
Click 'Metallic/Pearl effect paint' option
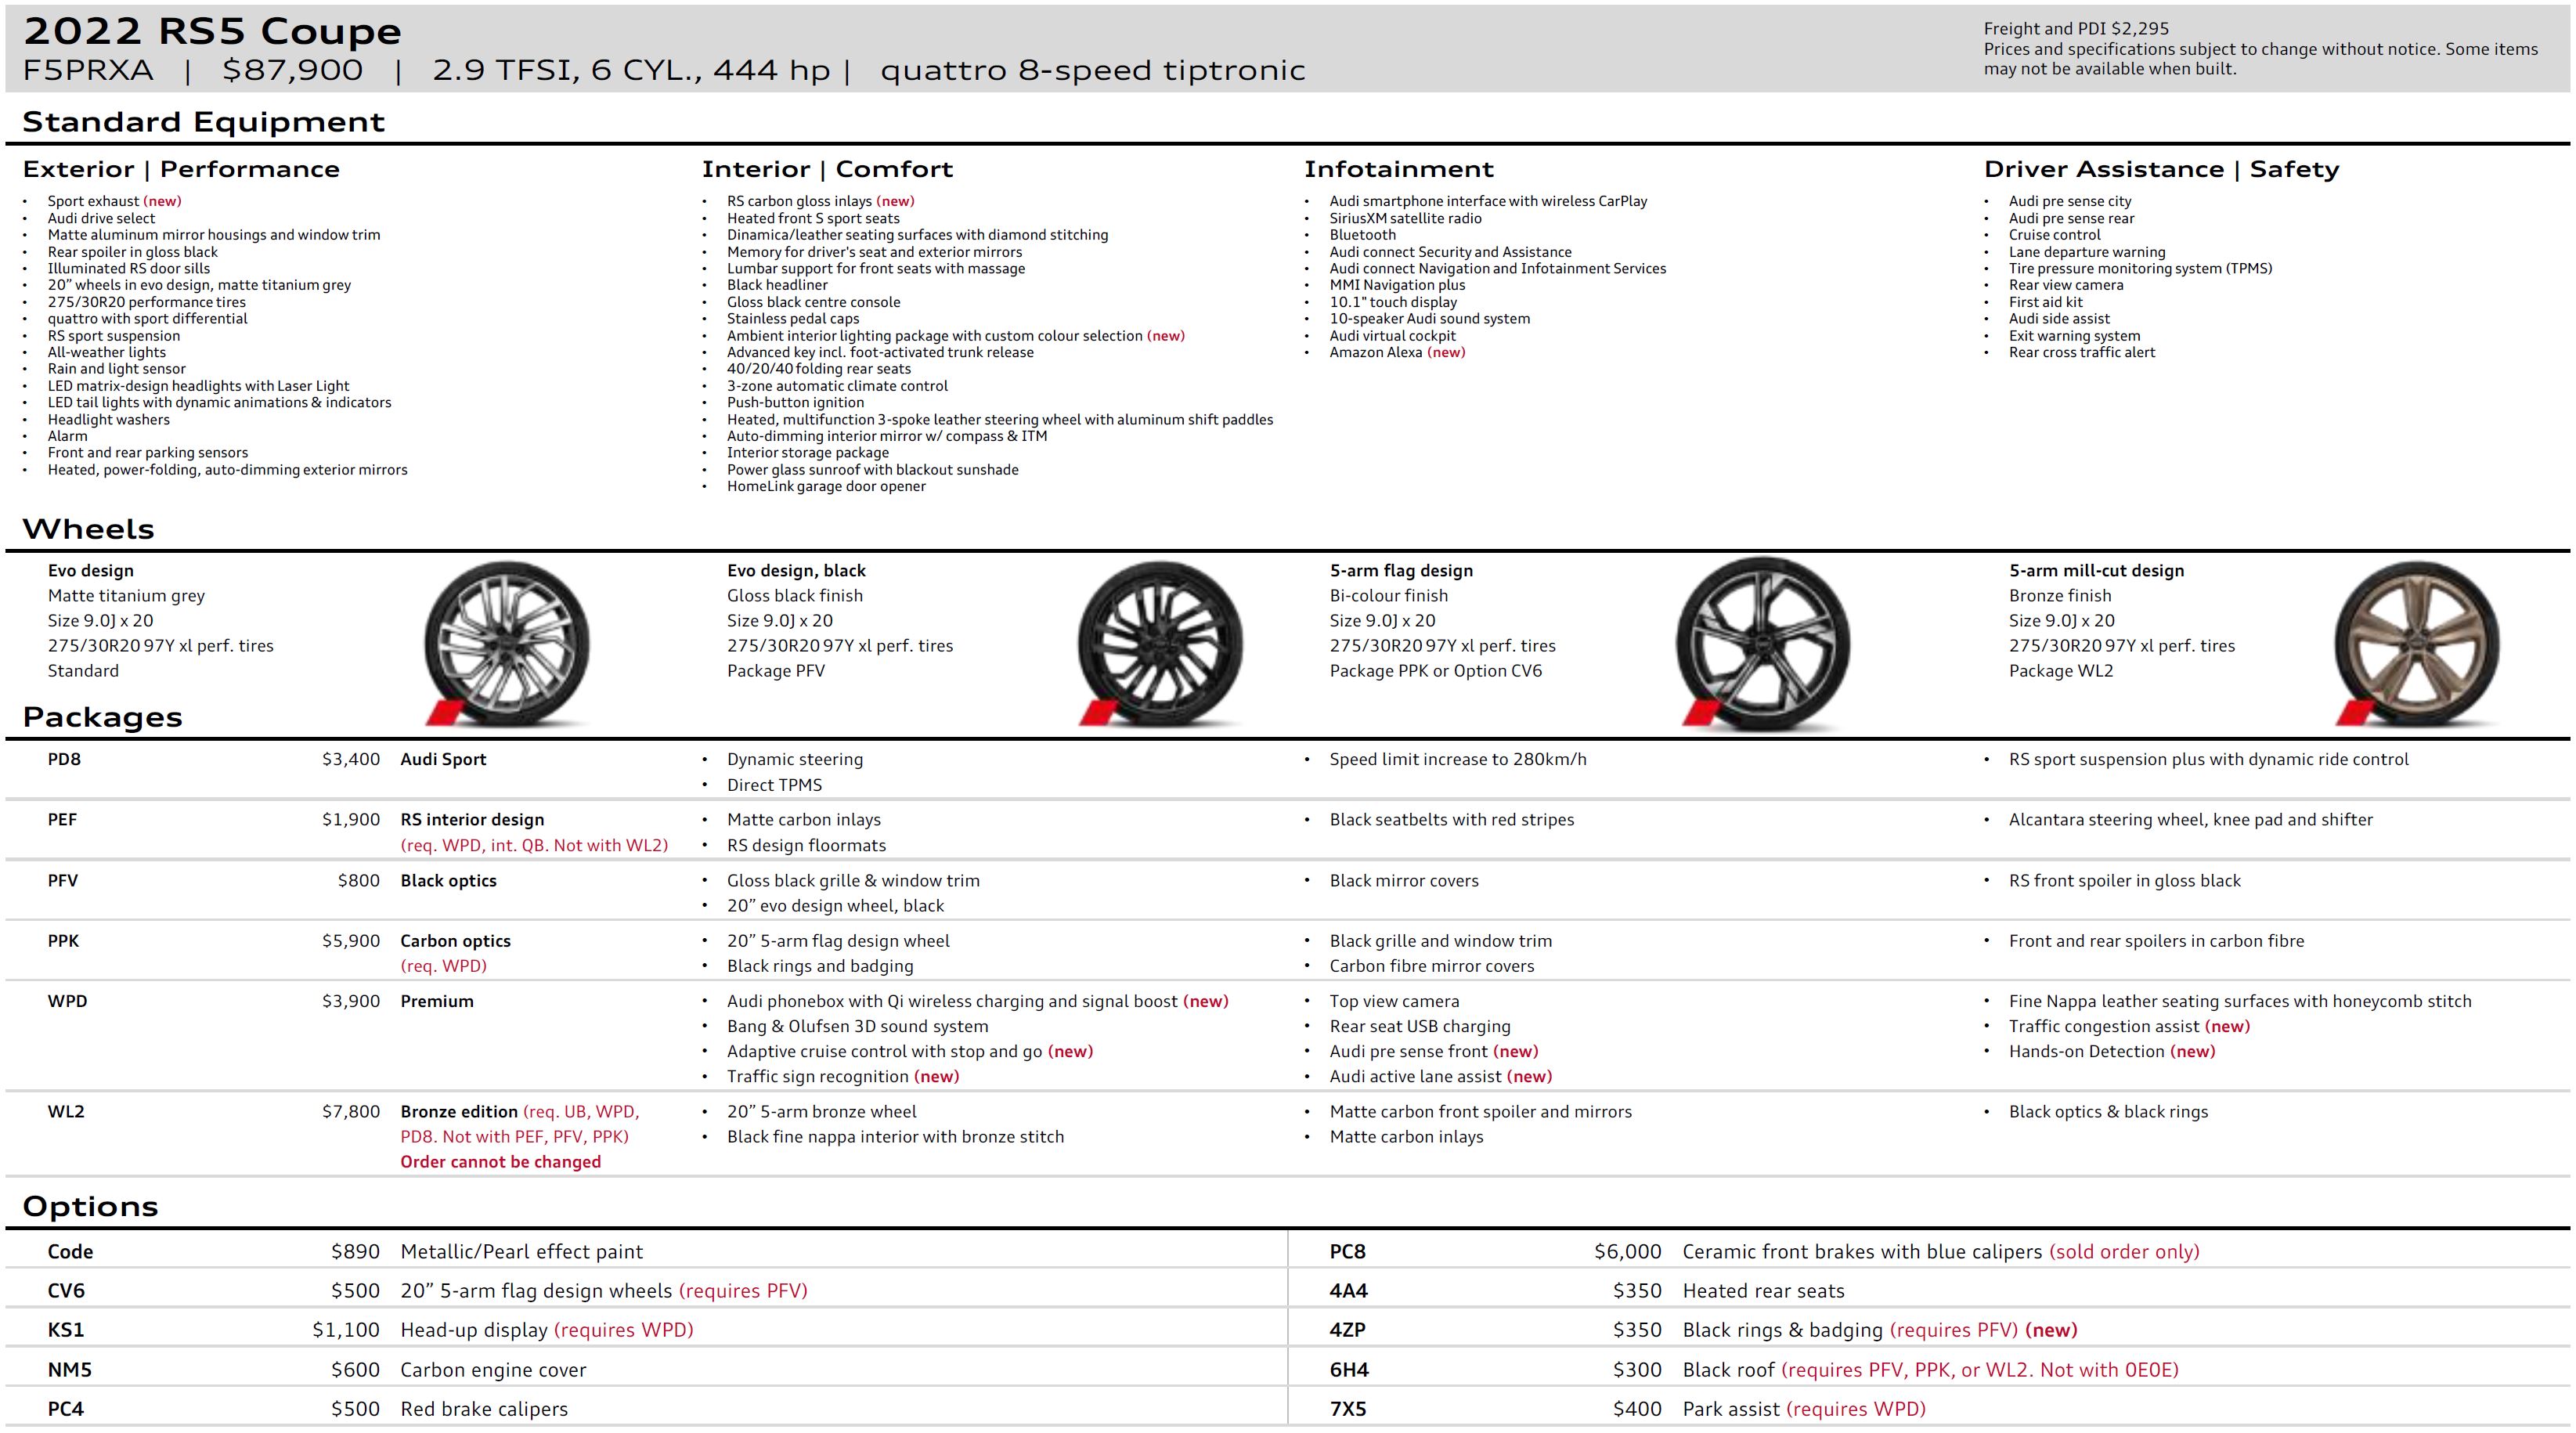pos(521,1252)
